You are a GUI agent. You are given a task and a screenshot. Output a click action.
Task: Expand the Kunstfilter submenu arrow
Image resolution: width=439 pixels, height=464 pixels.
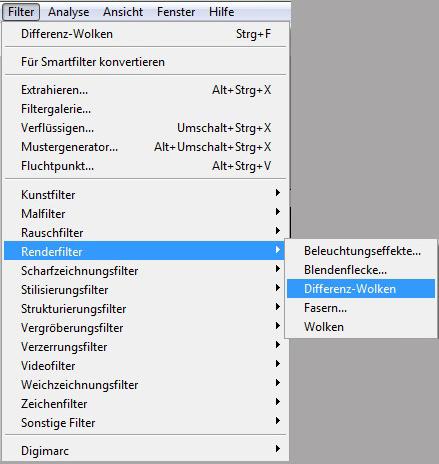coord(277,193)
